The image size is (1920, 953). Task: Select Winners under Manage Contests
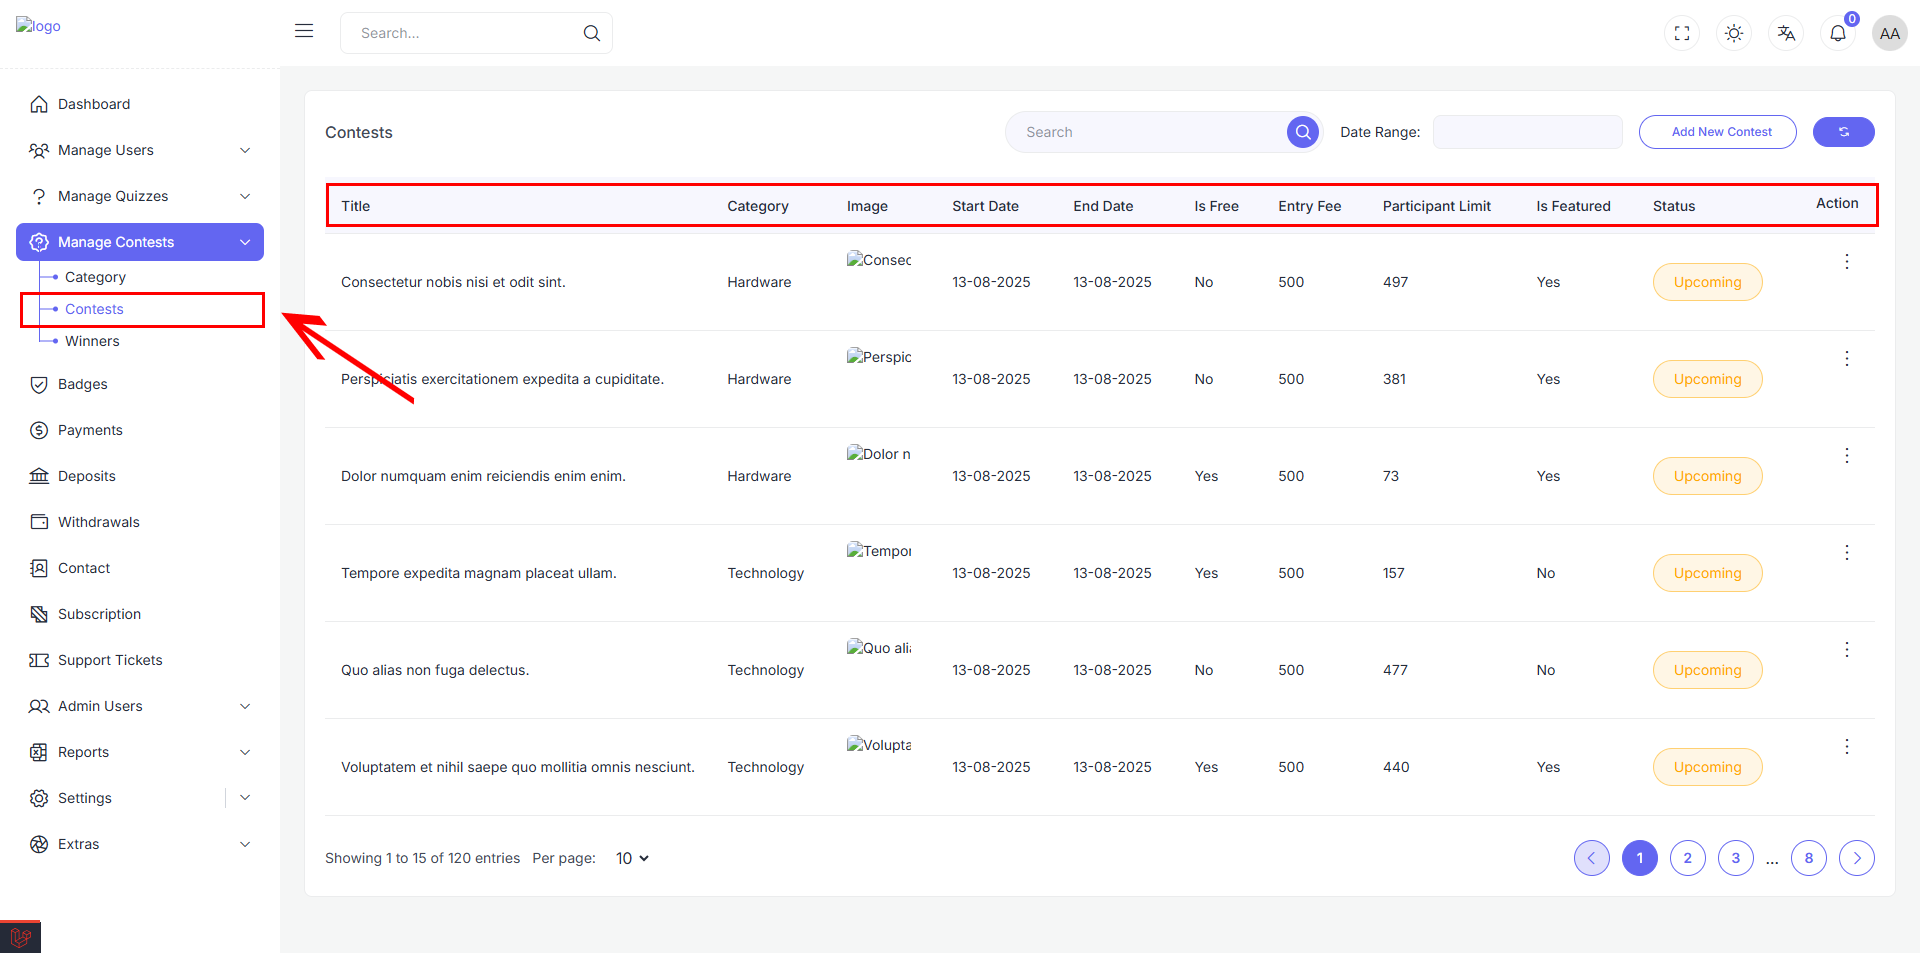[x=92, y=341]
